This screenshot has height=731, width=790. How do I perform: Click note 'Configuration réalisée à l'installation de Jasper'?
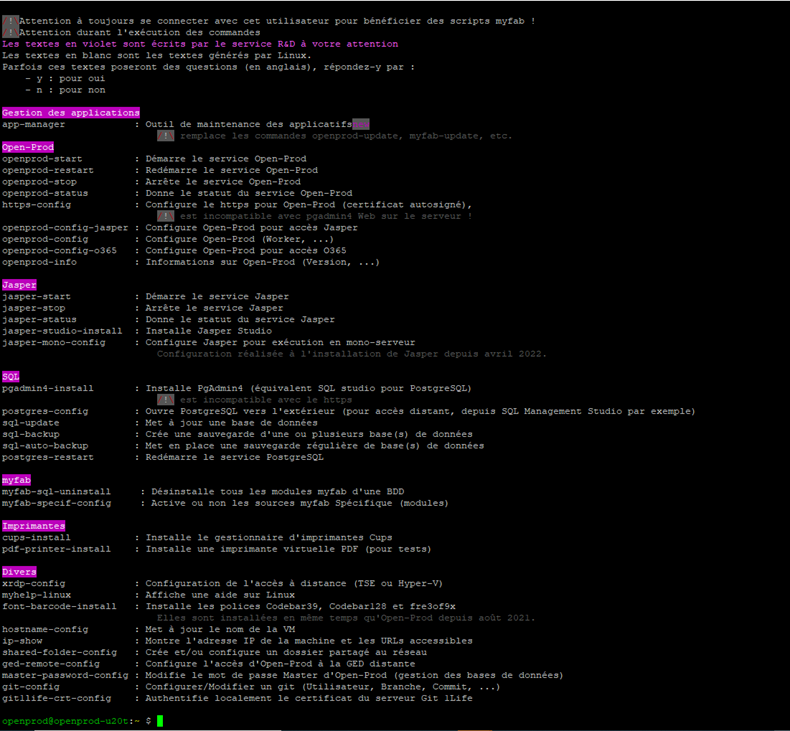point(351,354)
